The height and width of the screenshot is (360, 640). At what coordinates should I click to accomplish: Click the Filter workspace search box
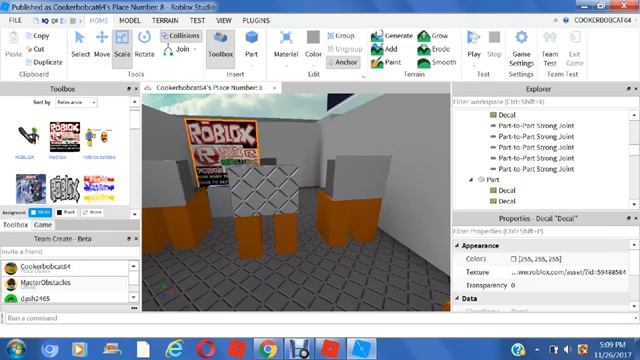(545, 102)
